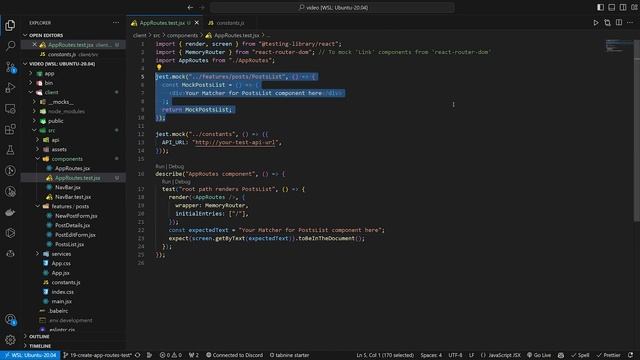The image size is (640, 360).
Task: Toggle the bottom Panel
Action: tap(611, 7)
